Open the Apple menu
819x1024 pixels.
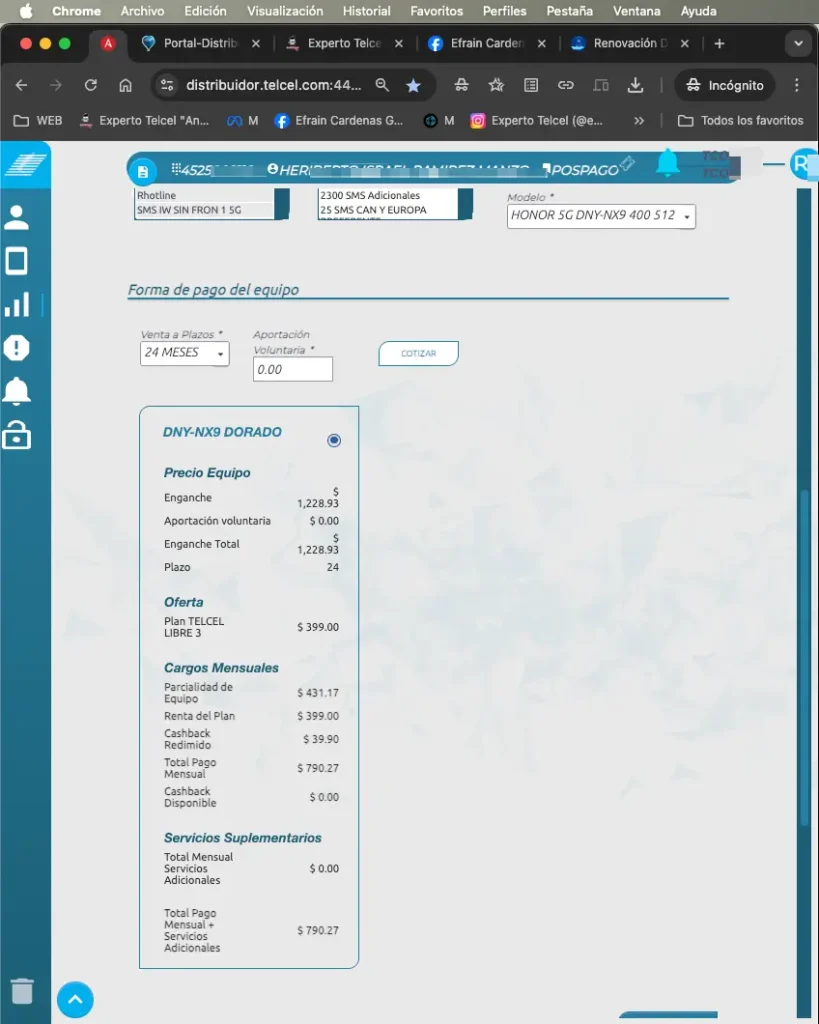[25, 11]
